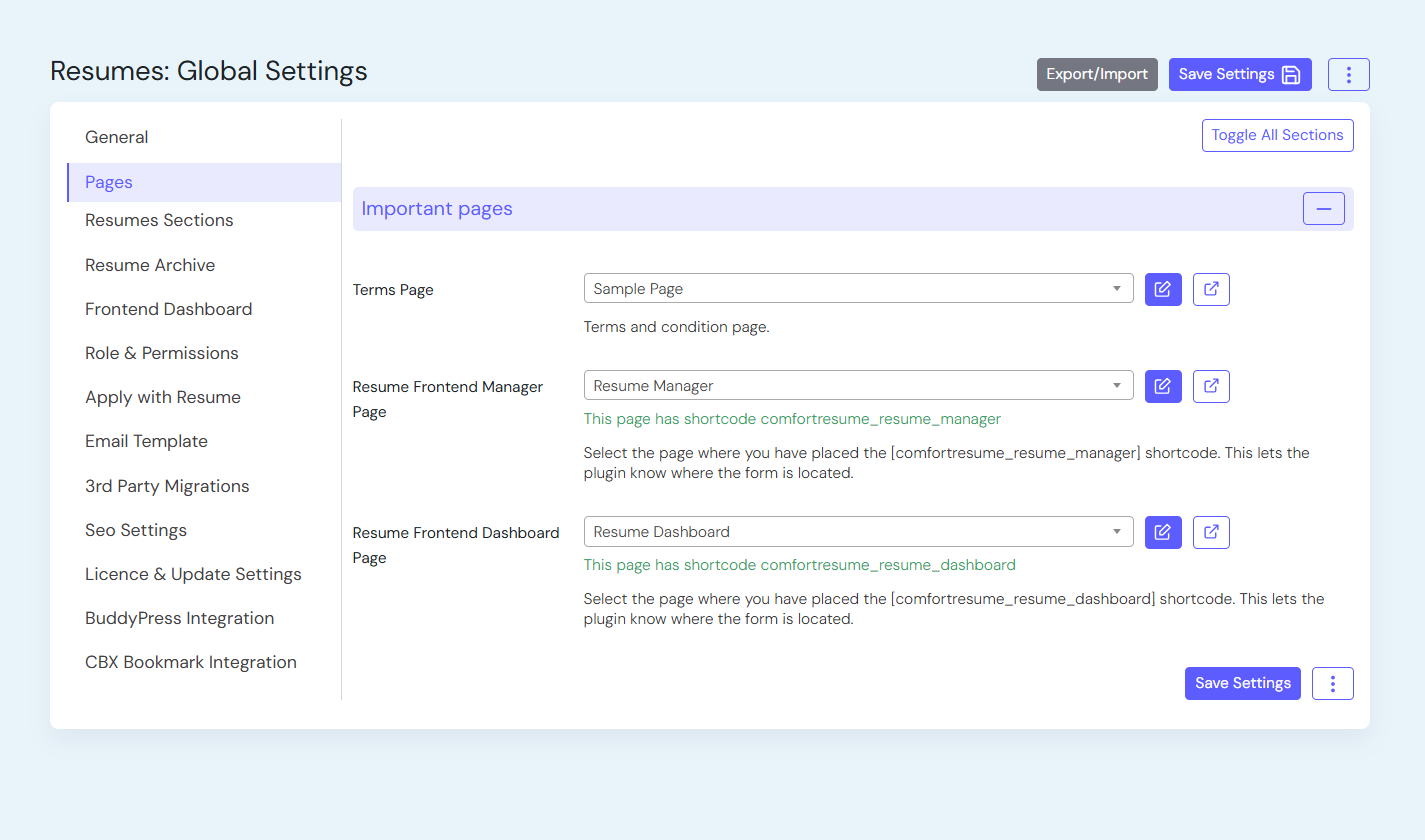Screen dimensions: 1425x840
Task: Go to Email Template settings
Action: pyautogui.click(x=146, y=441)
